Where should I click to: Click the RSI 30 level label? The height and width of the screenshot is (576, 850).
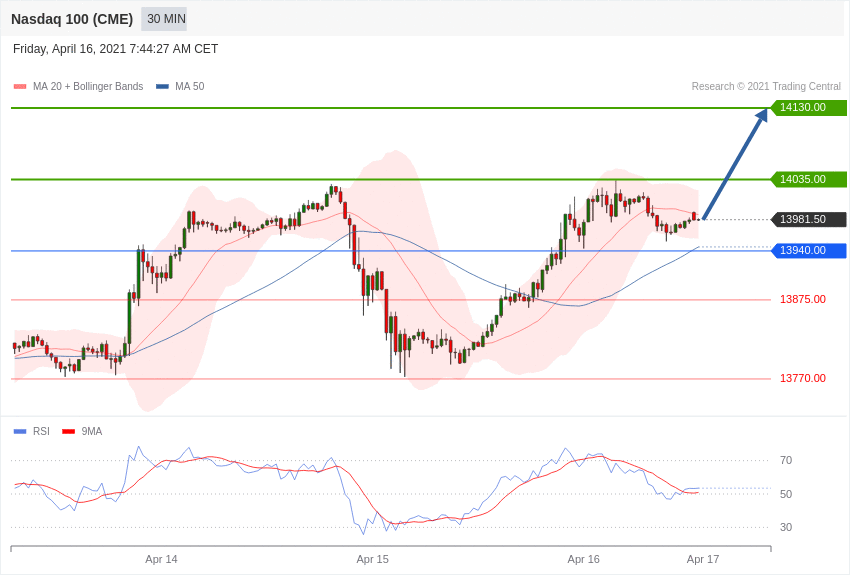786,528
